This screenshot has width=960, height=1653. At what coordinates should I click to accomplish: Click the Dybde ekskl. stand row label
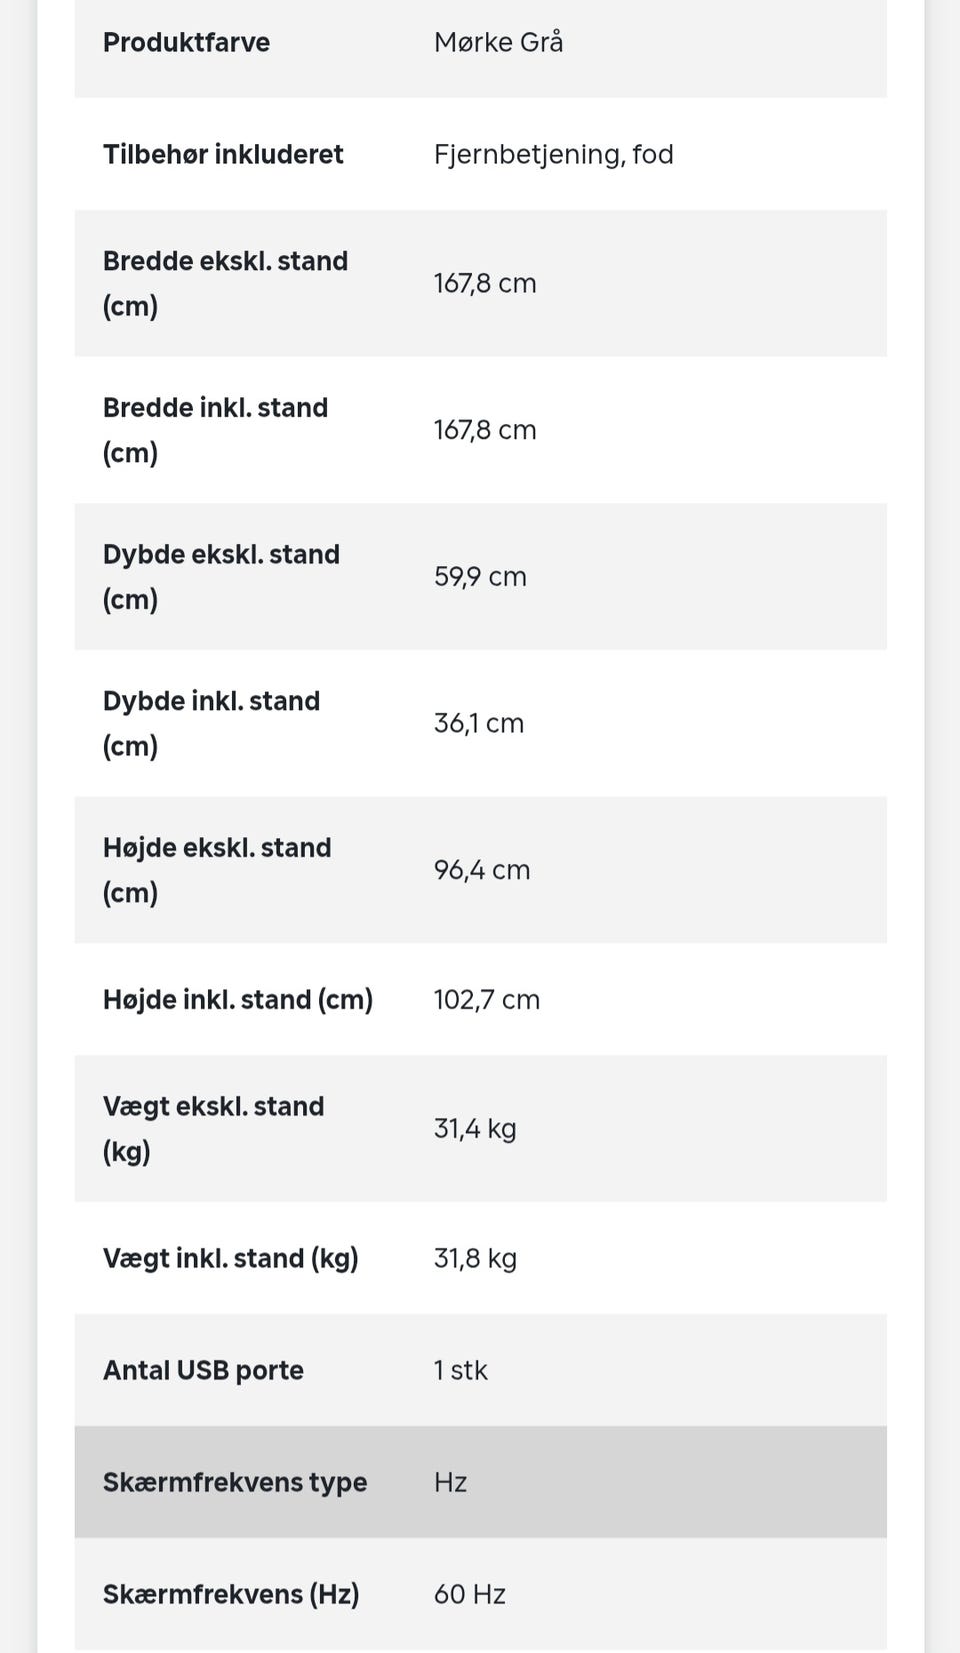(221, 576)
